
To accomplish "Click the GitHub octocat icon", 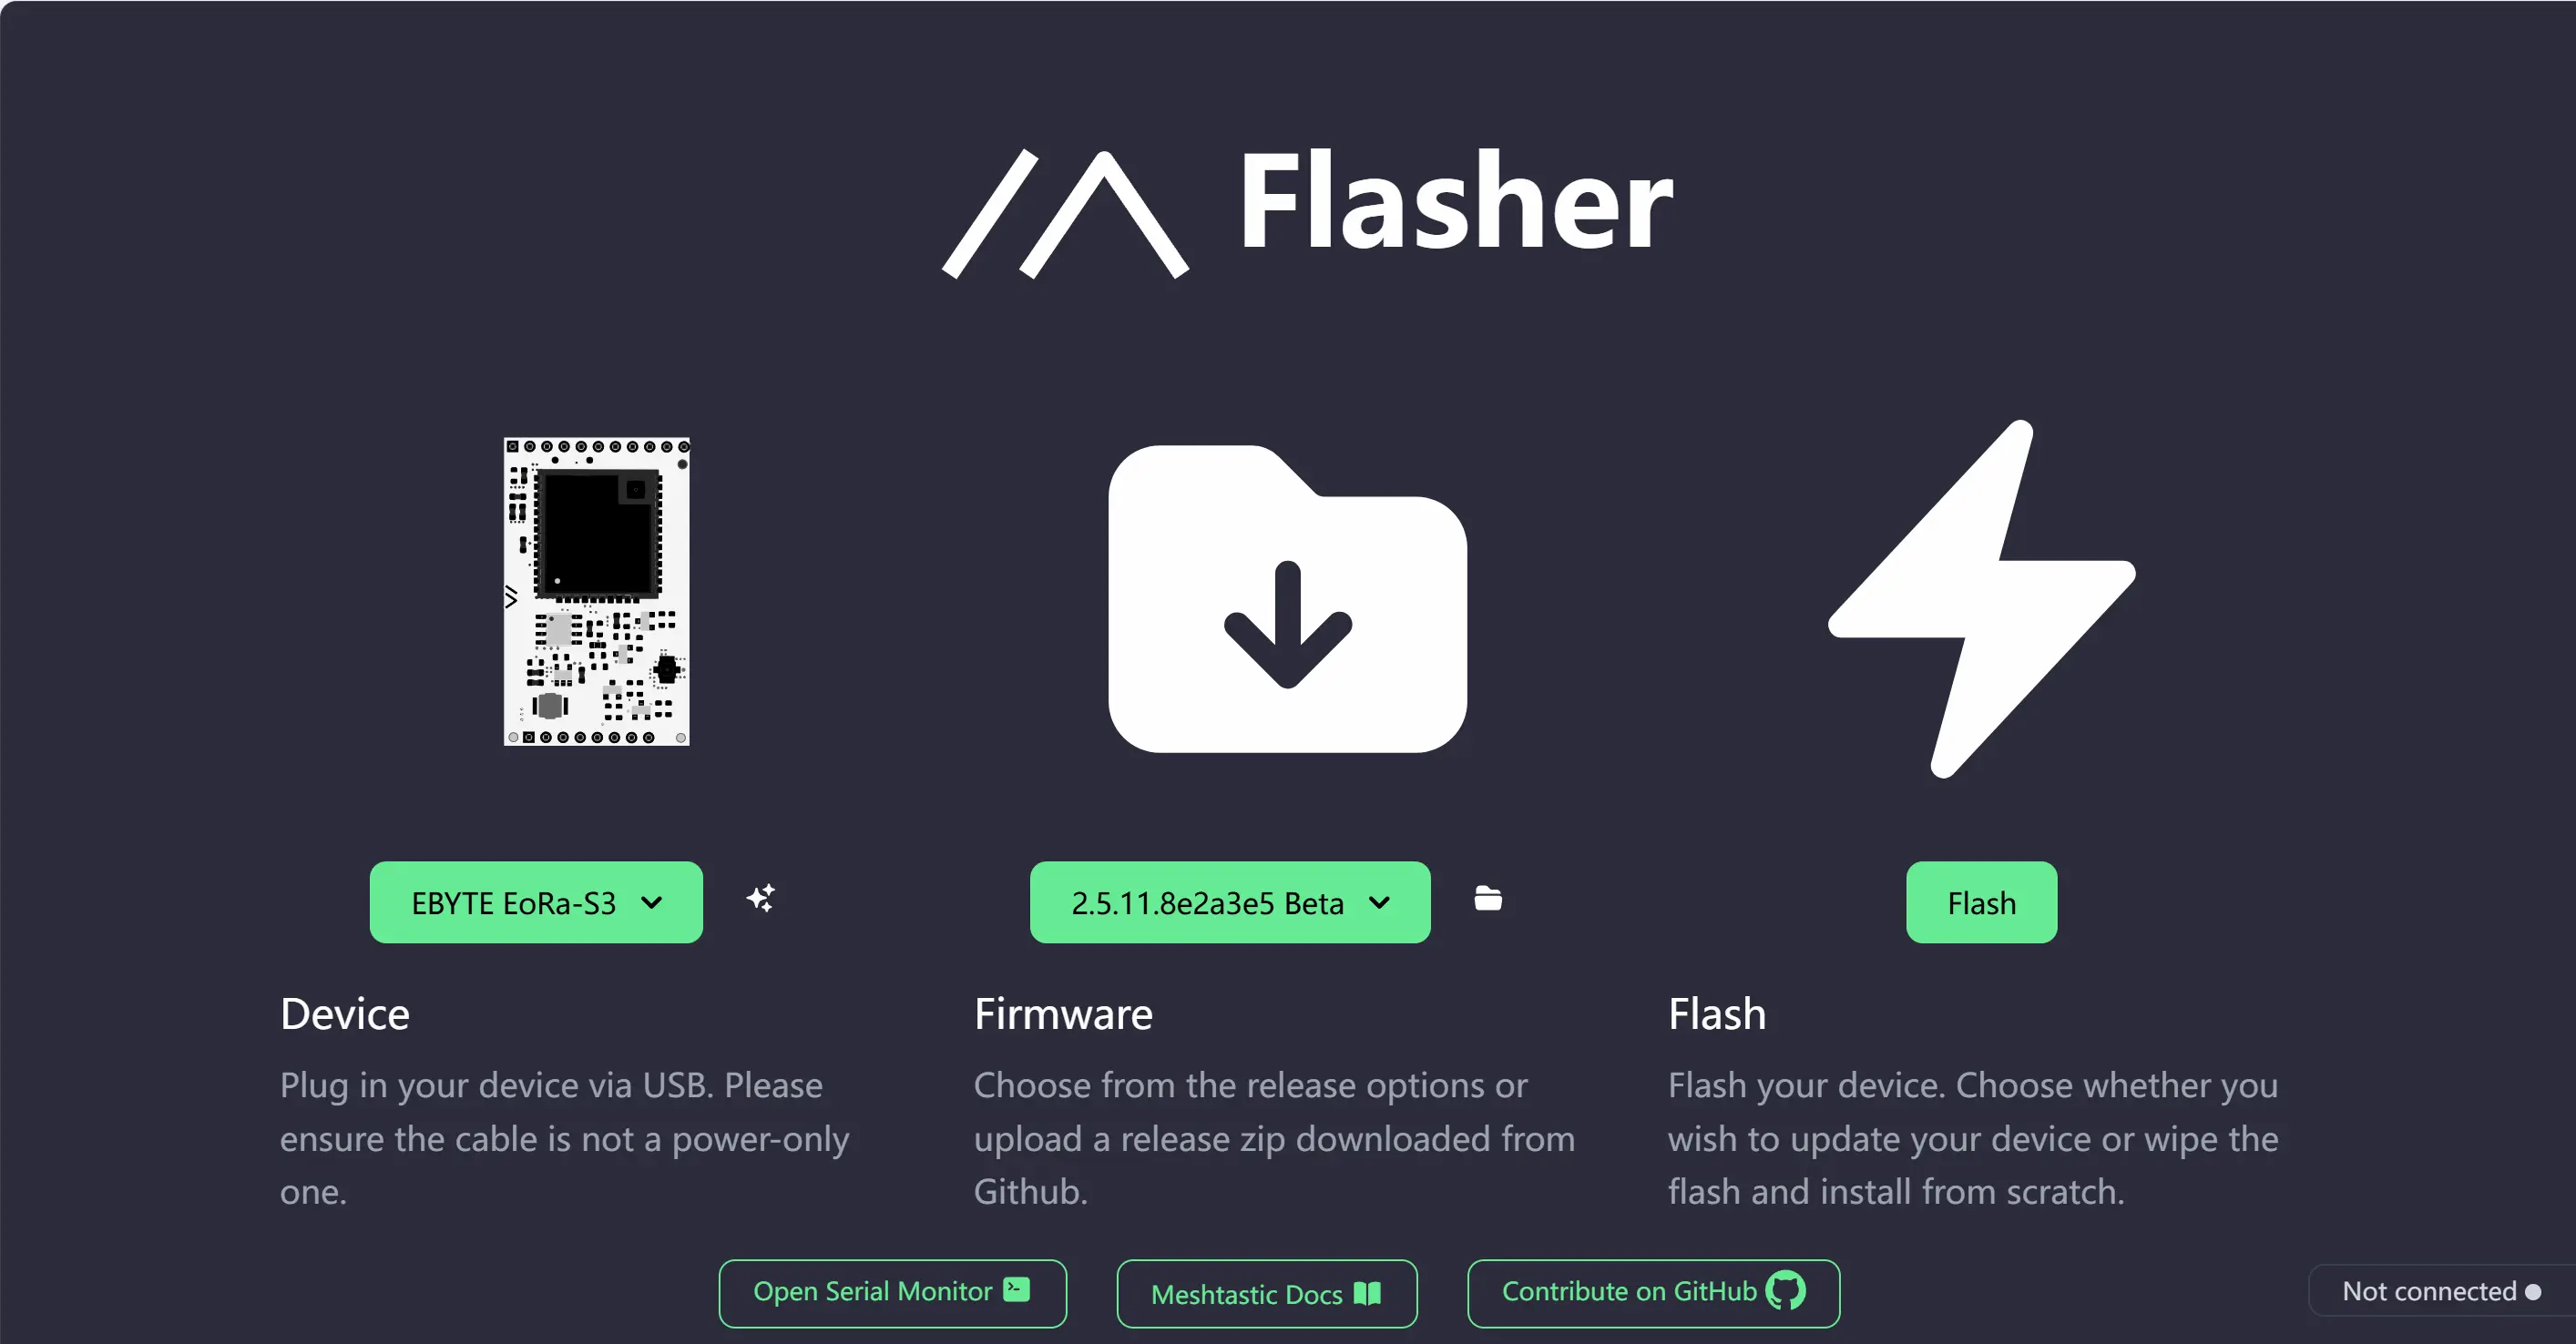I will [x=1786, y=1291].
